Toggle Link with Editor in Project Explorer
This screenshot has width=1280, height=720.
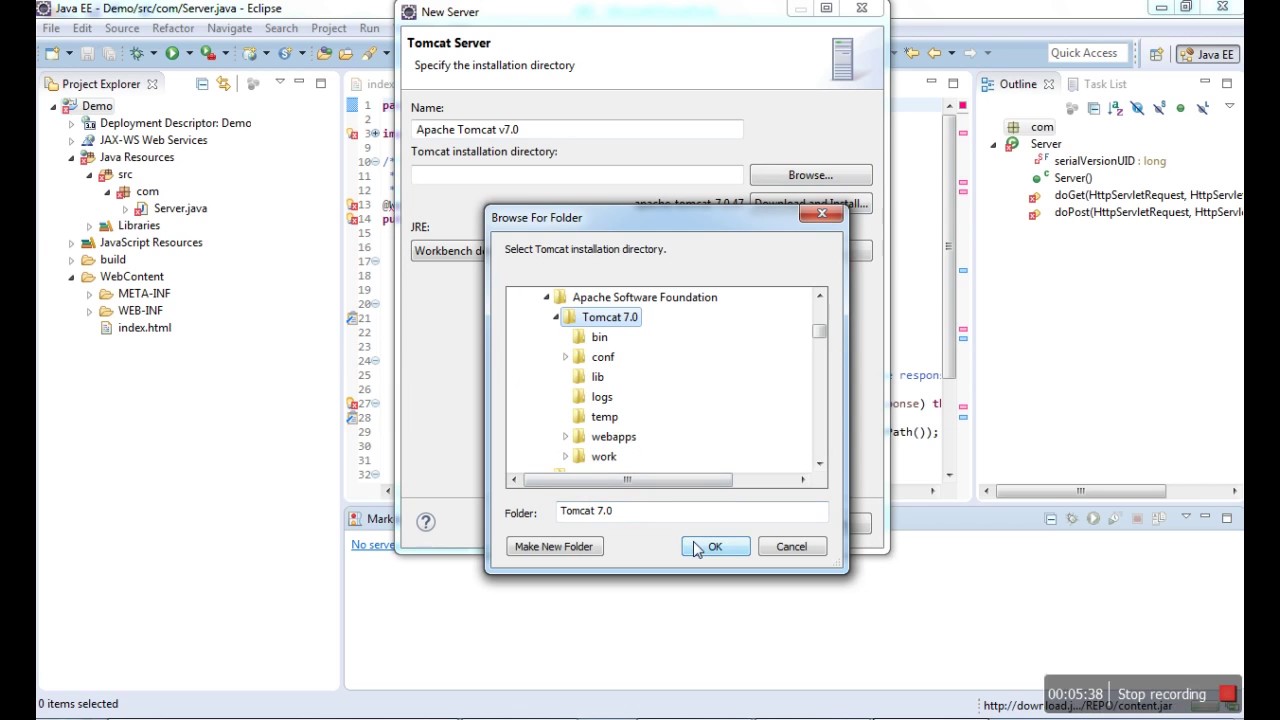(x=223, y=84)
